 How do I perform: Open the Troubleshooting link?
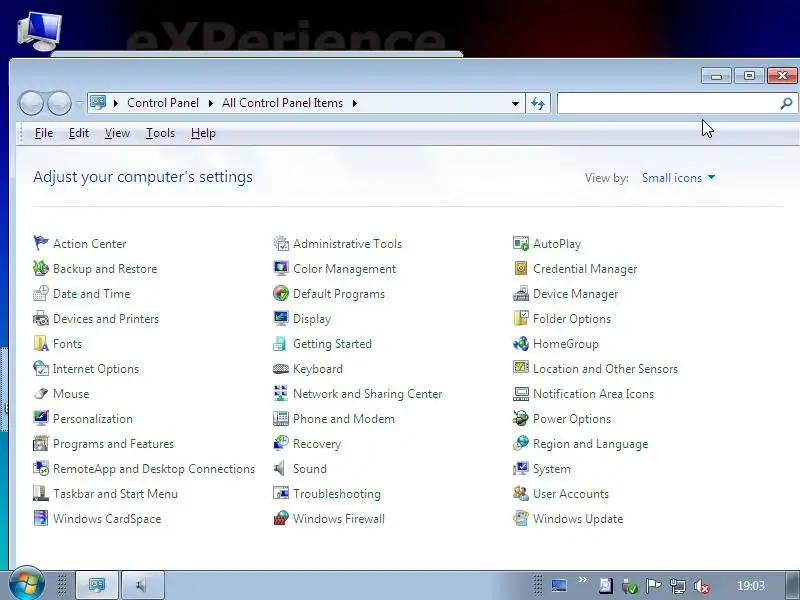pos(337,494)
